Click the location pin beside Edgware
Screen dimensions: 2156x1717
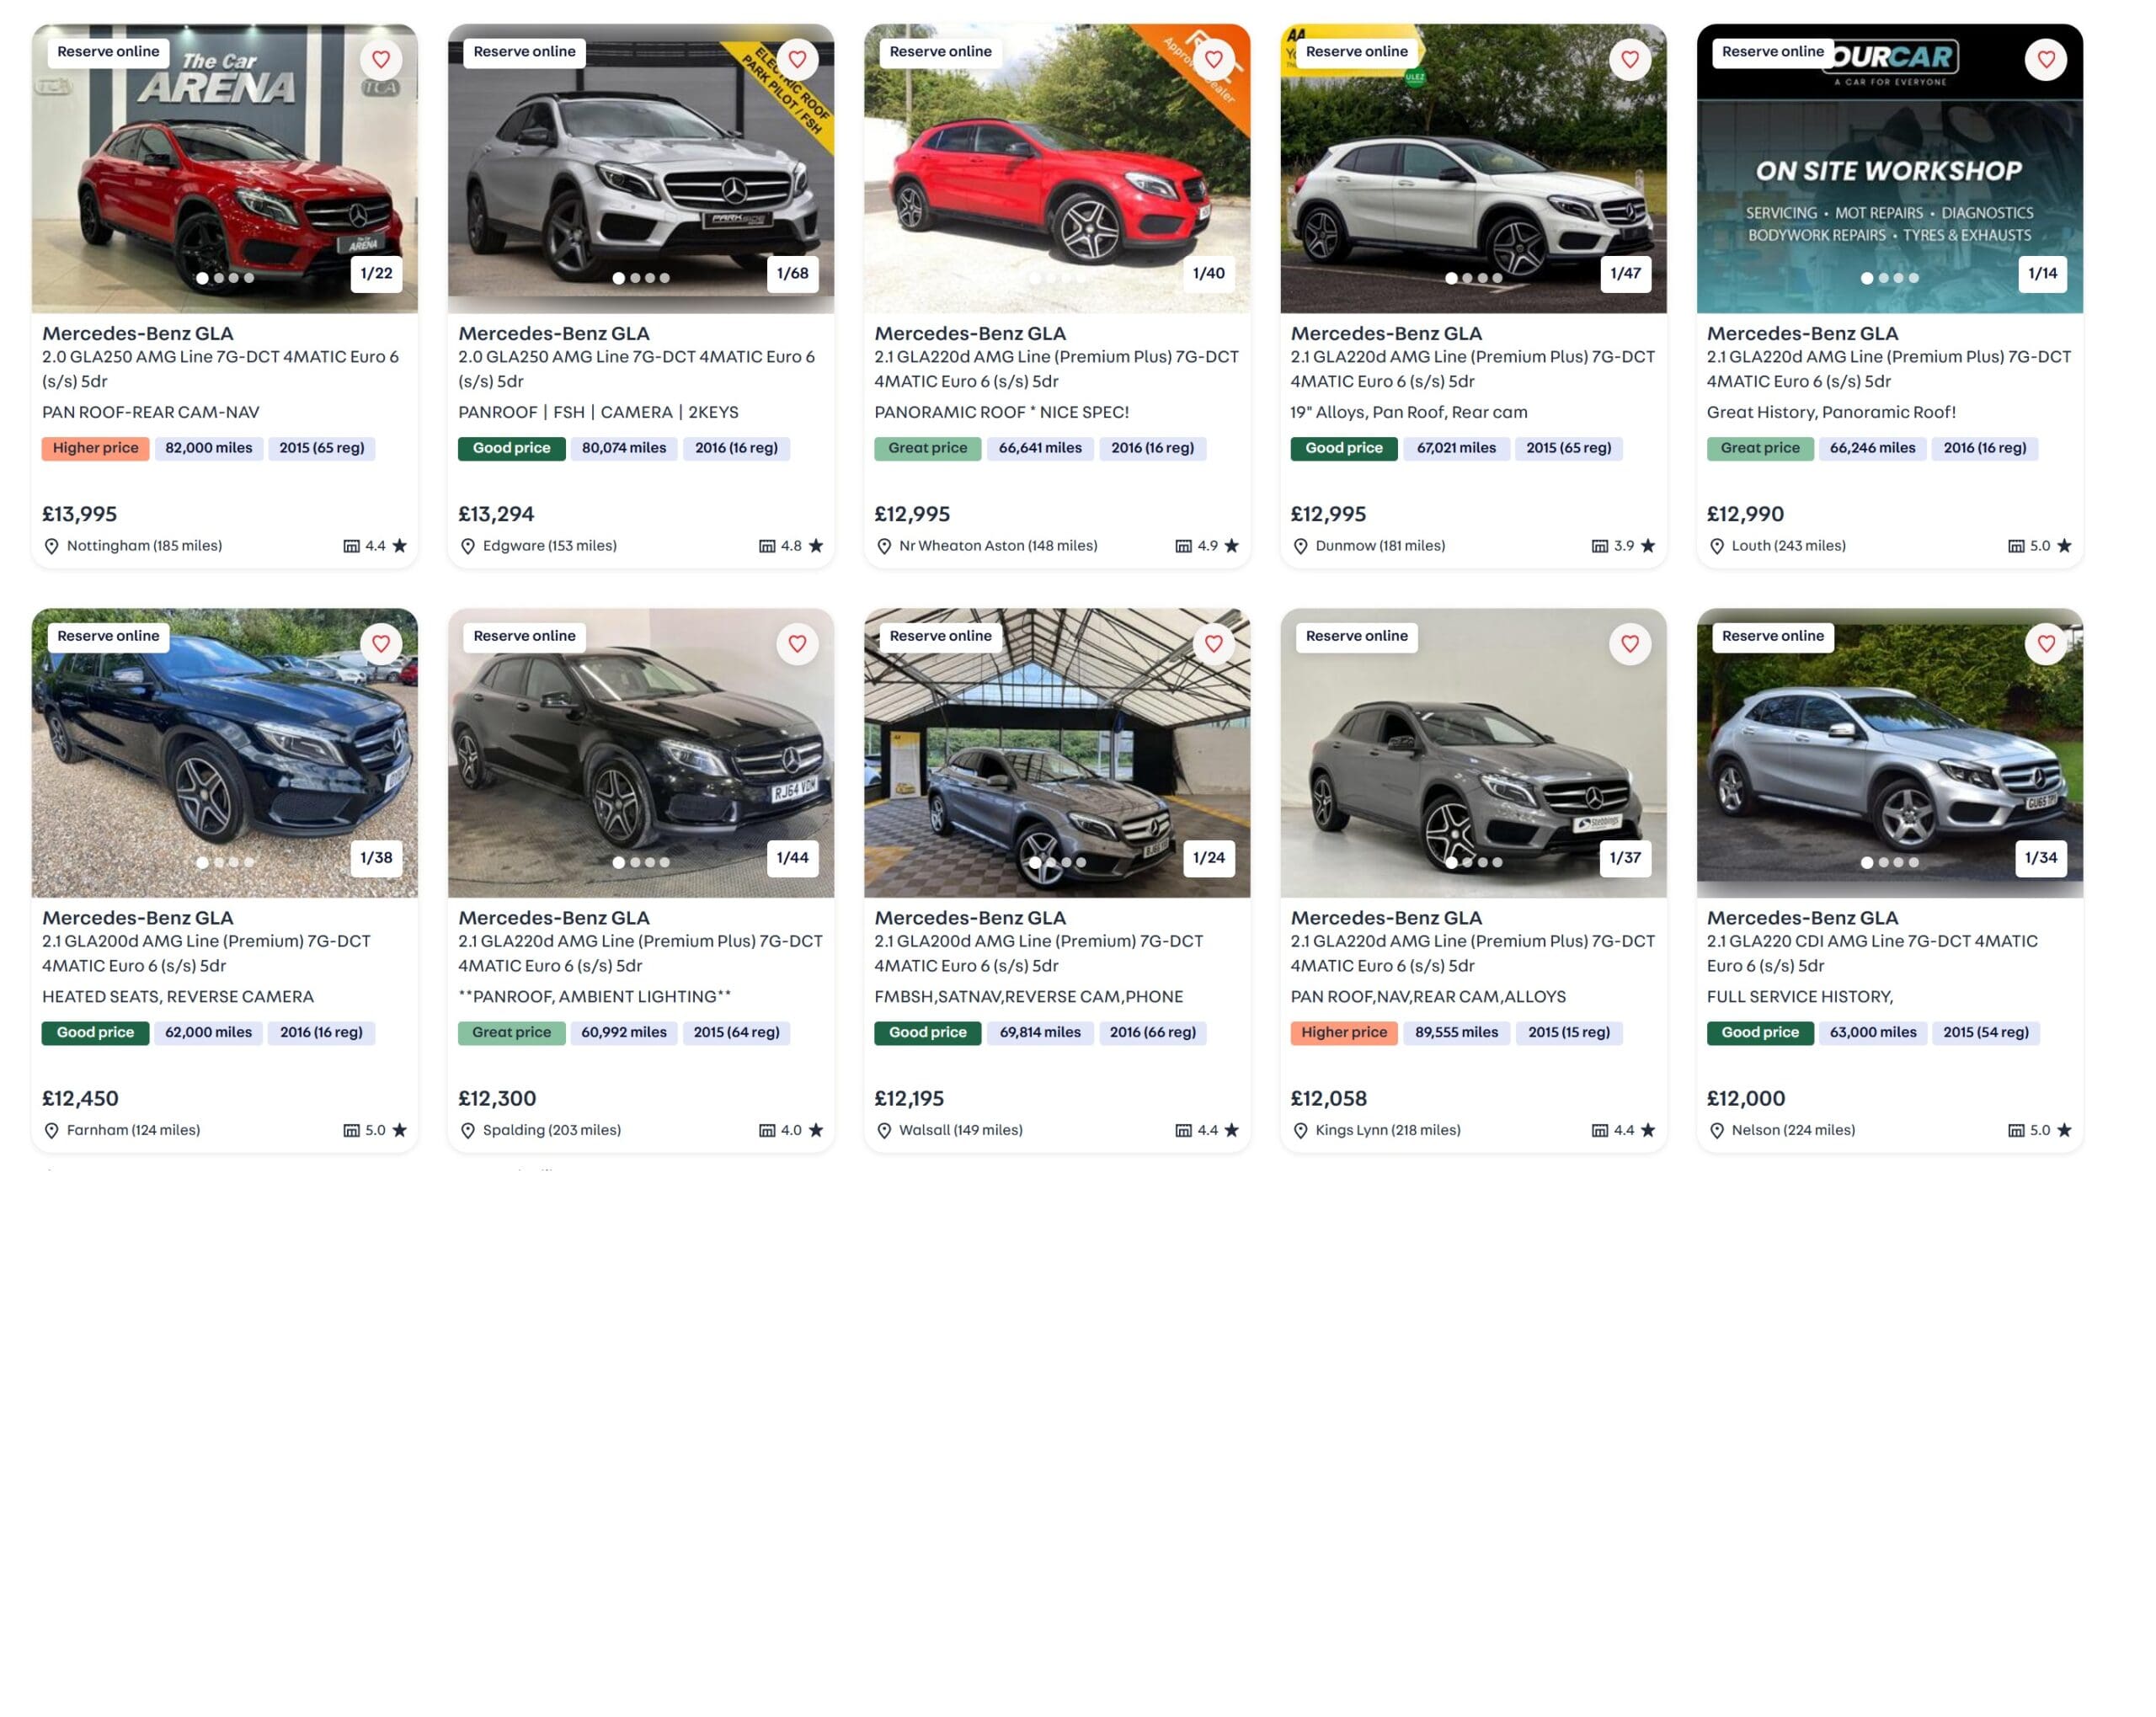pyautogui.click(x=468, y=546)
